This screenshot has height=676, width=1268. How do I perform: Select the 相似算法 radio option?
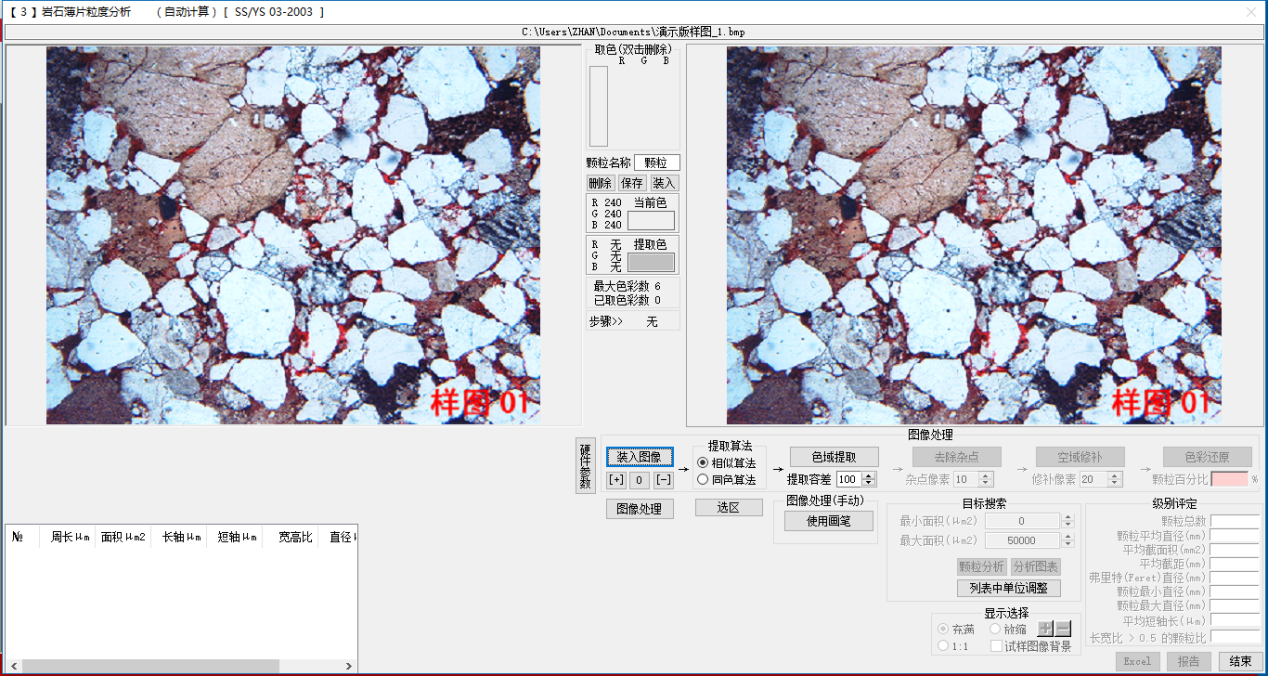[x=703, y=463]
